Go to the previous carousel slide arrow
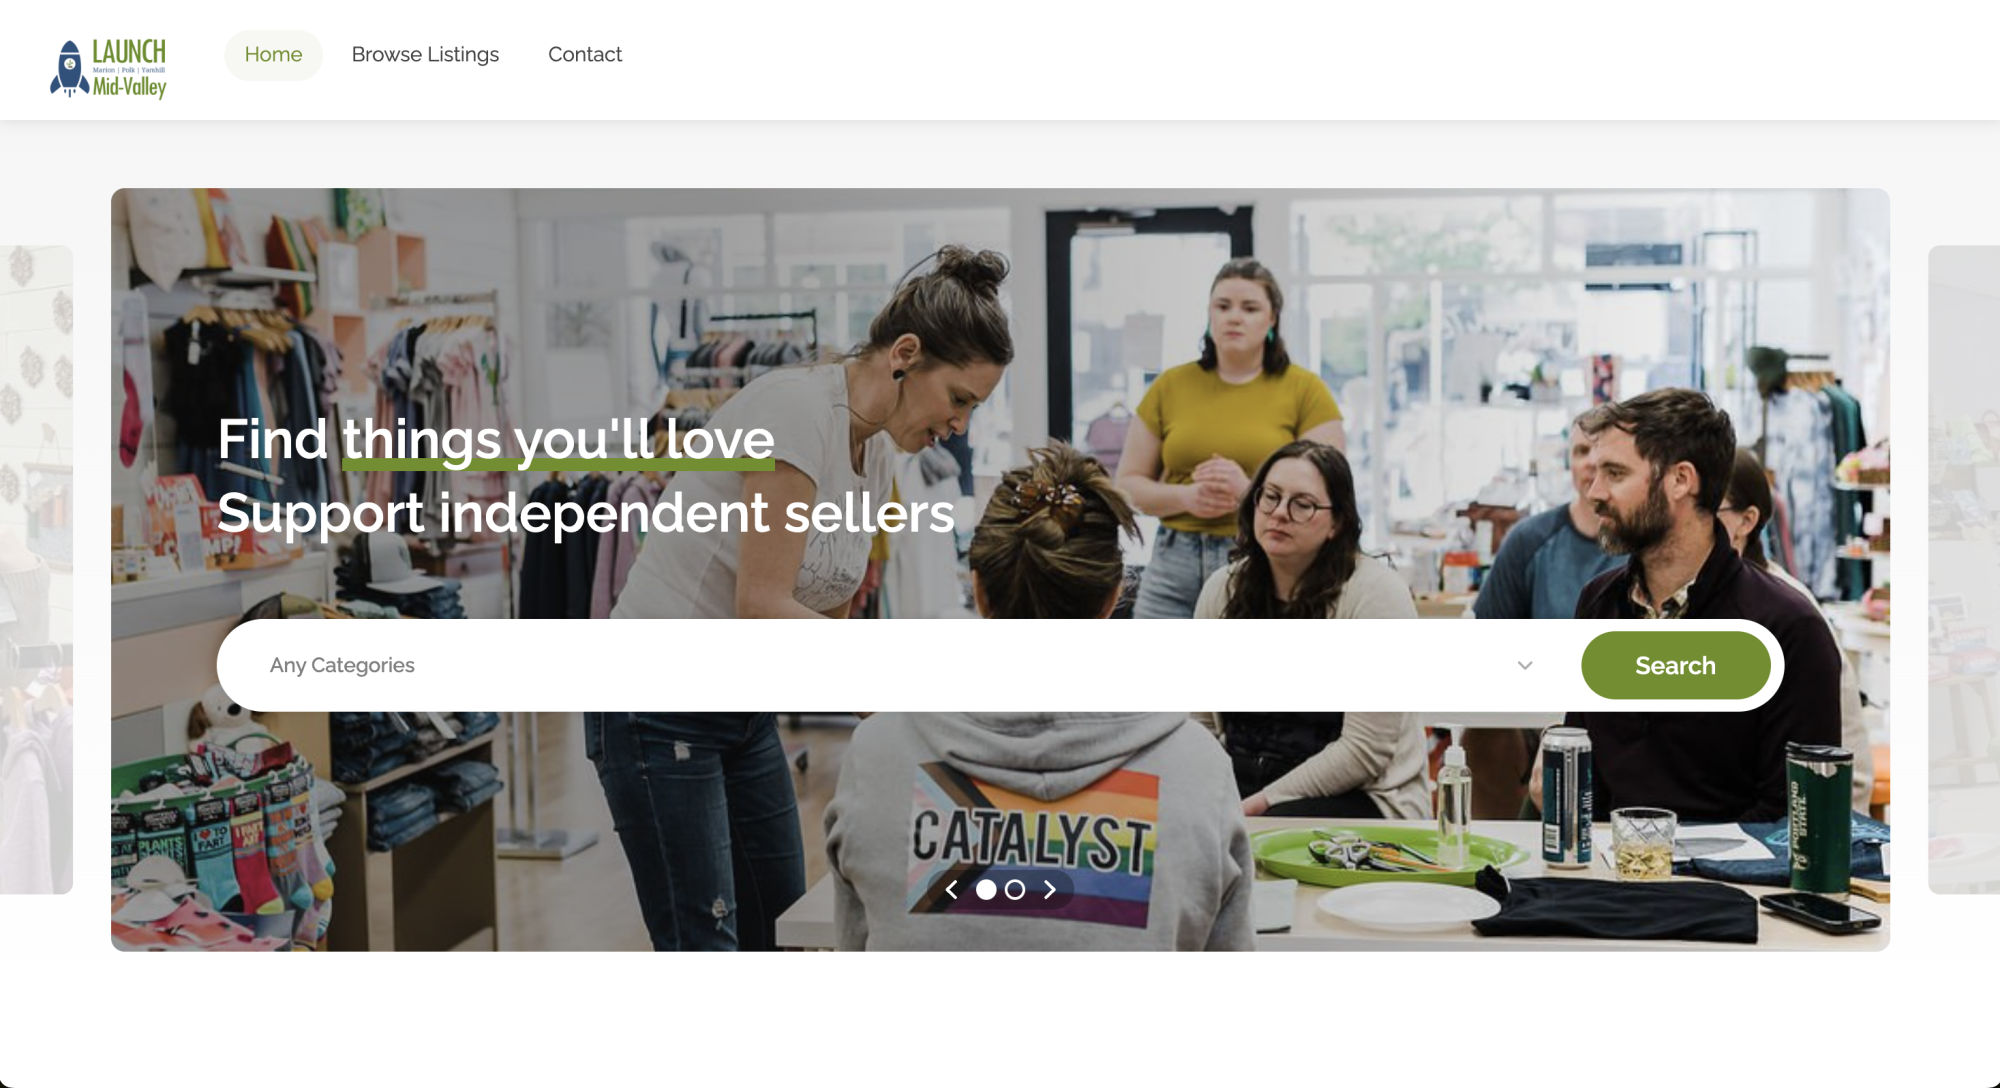Viewport: 2000px width, 1088px height. pos(952,889)
